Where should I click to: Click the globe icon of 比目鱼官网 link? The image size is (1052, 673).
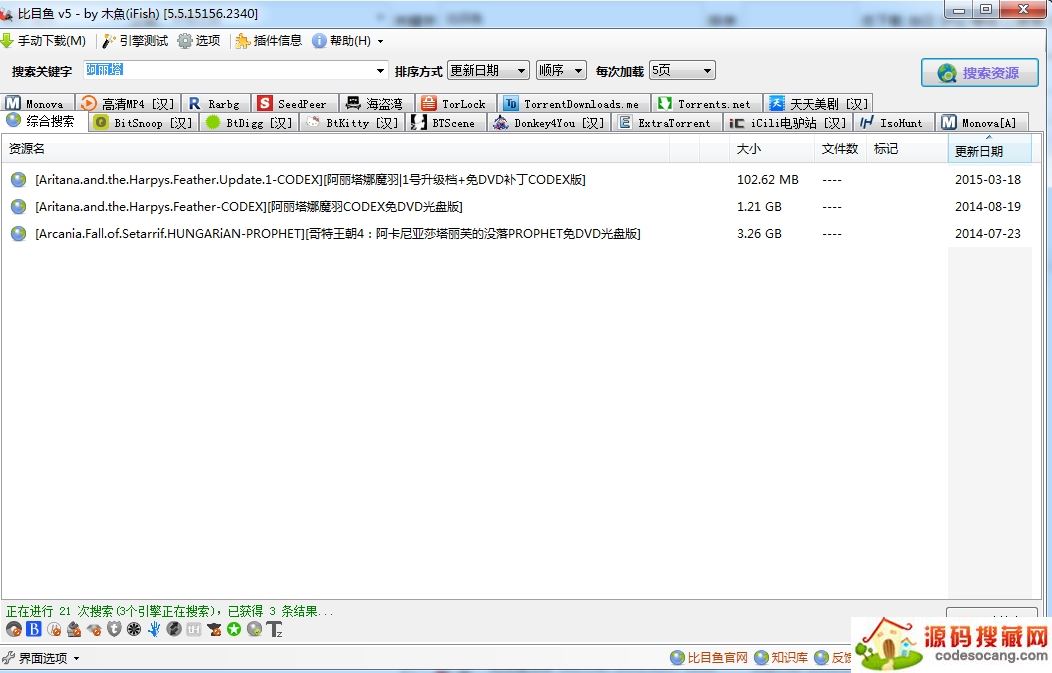tap(678, 658)
